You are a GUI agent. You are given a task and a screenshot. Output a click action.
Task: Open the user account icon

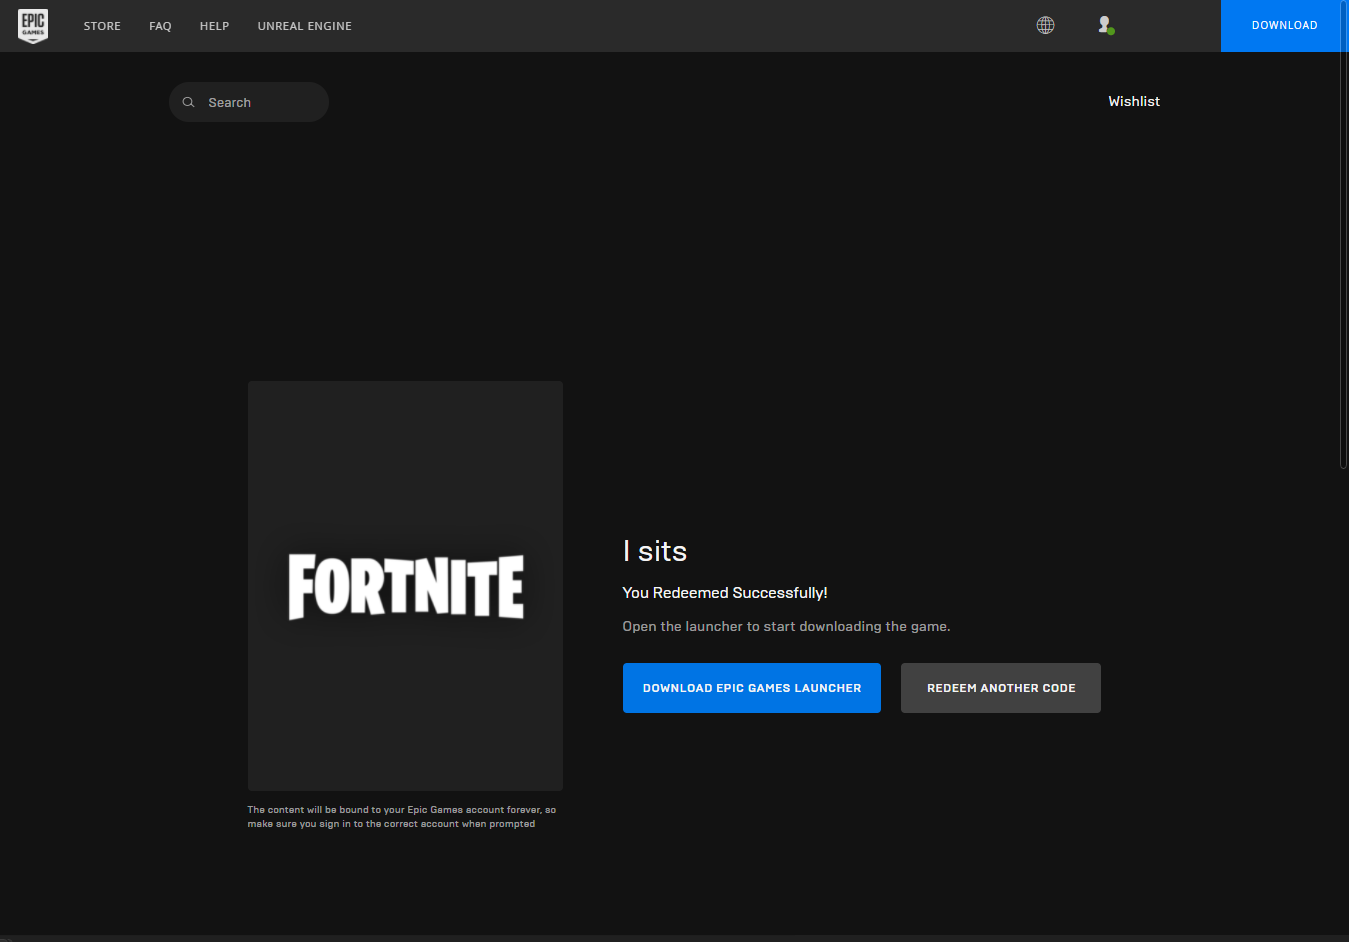tap(1105, 25)
